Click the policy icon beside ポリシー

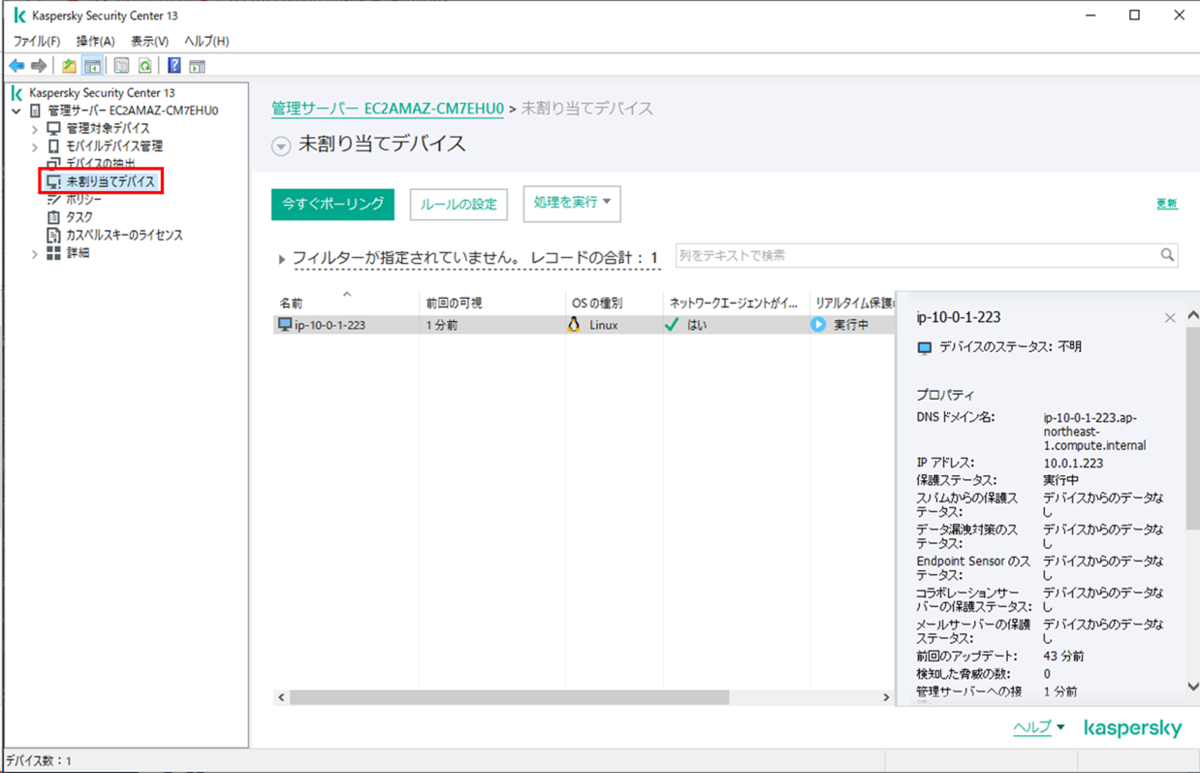point(54,200)
